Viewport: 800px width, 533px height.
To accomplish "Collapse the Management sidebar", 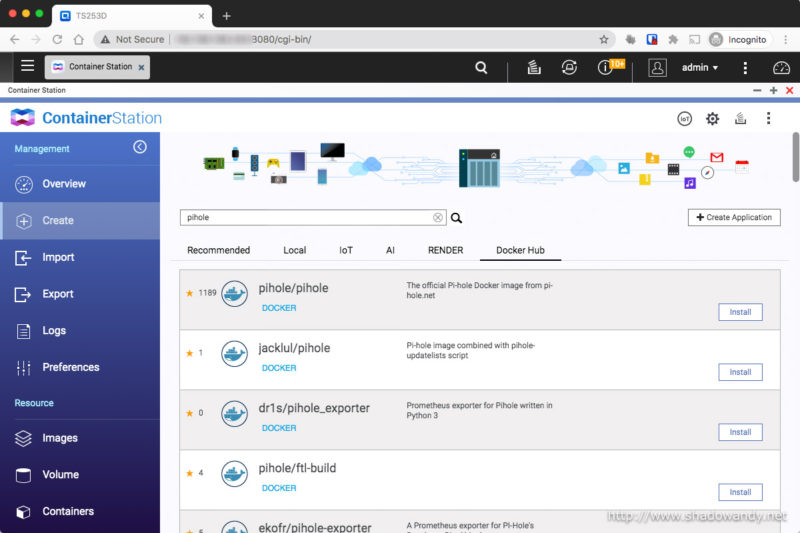I will [x=140, y=147].
